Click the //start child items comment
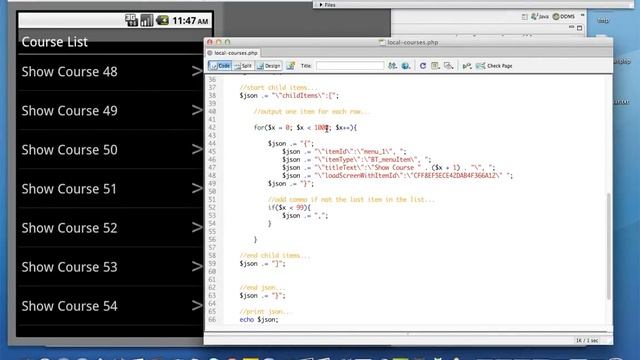 tap(278, 87)
